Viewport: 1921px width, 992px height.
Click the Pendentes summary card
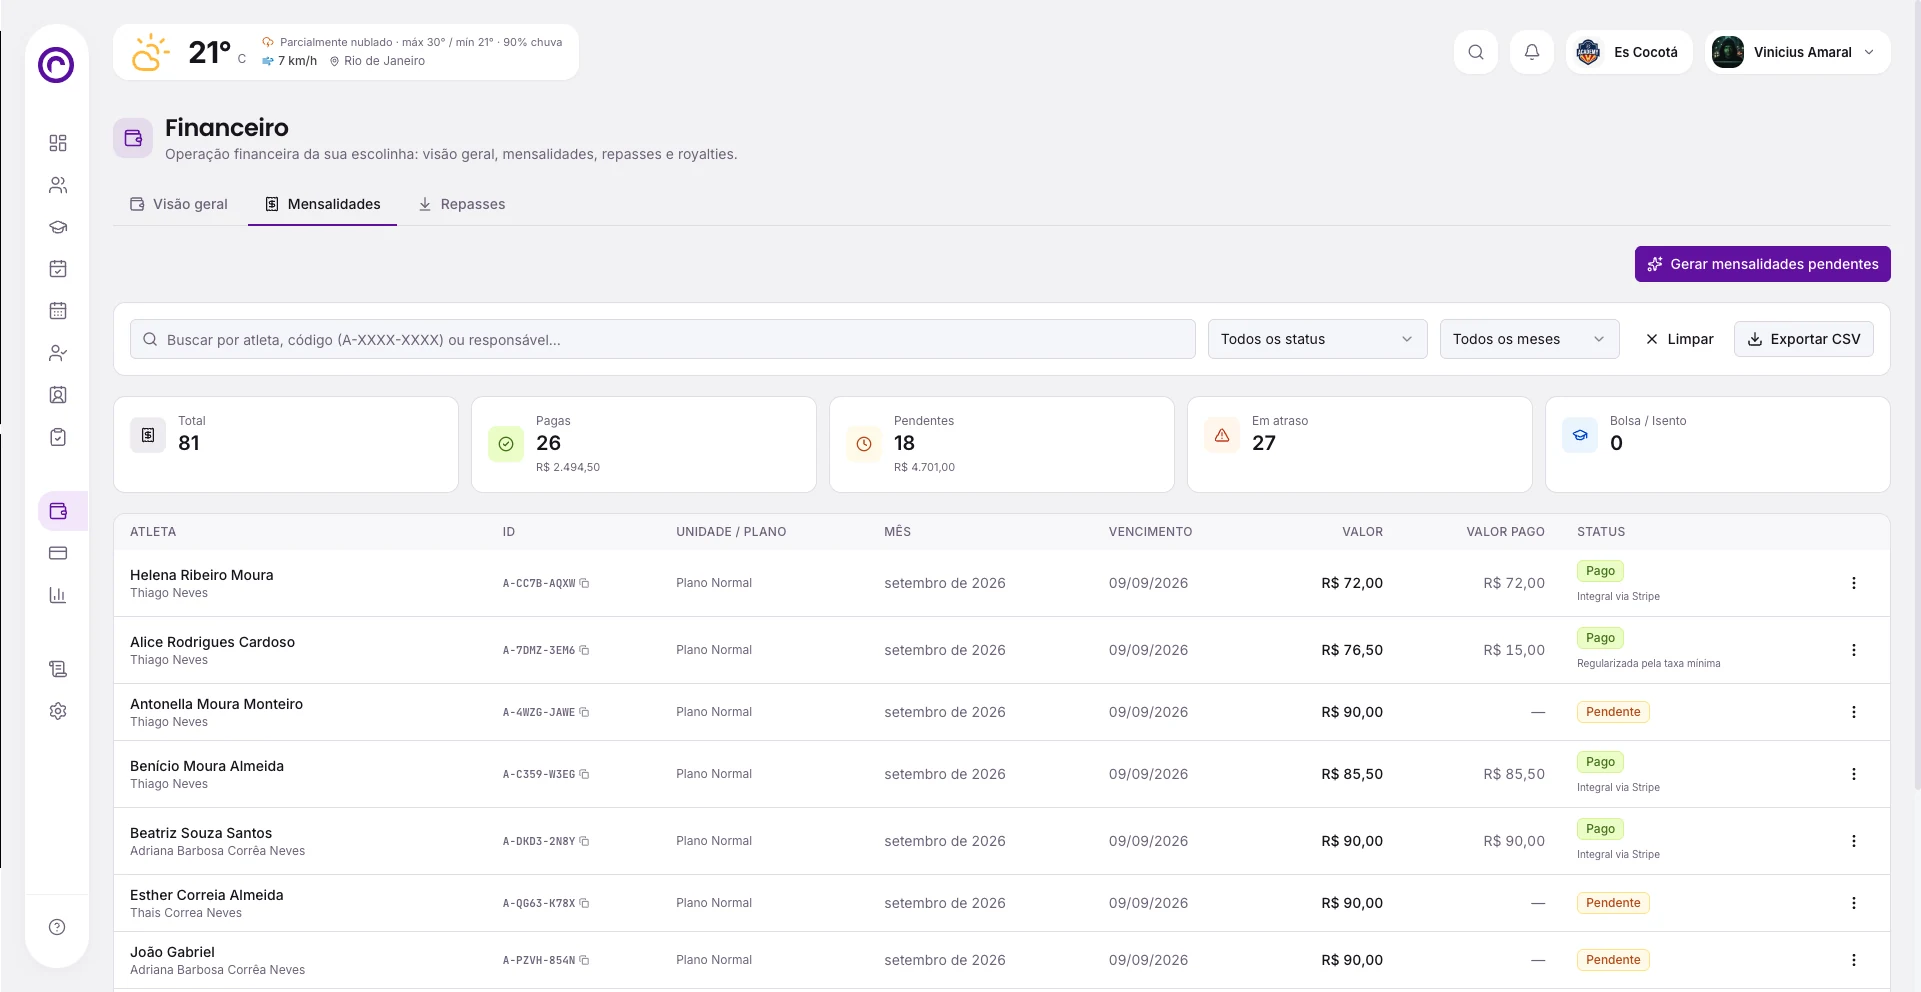pos(1001,444)
